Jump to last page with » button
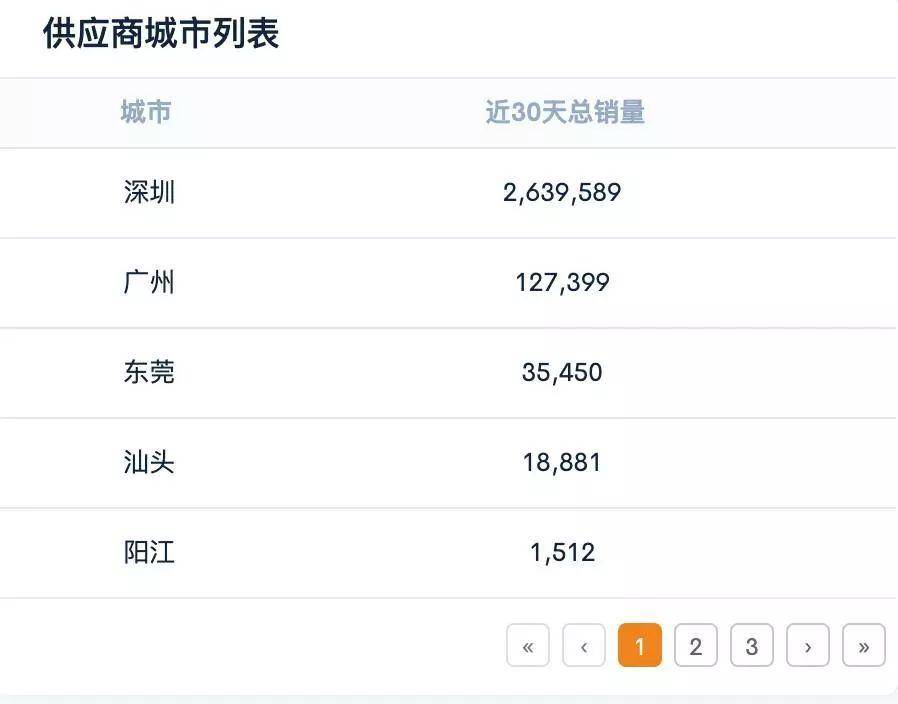 click(864, 646)
